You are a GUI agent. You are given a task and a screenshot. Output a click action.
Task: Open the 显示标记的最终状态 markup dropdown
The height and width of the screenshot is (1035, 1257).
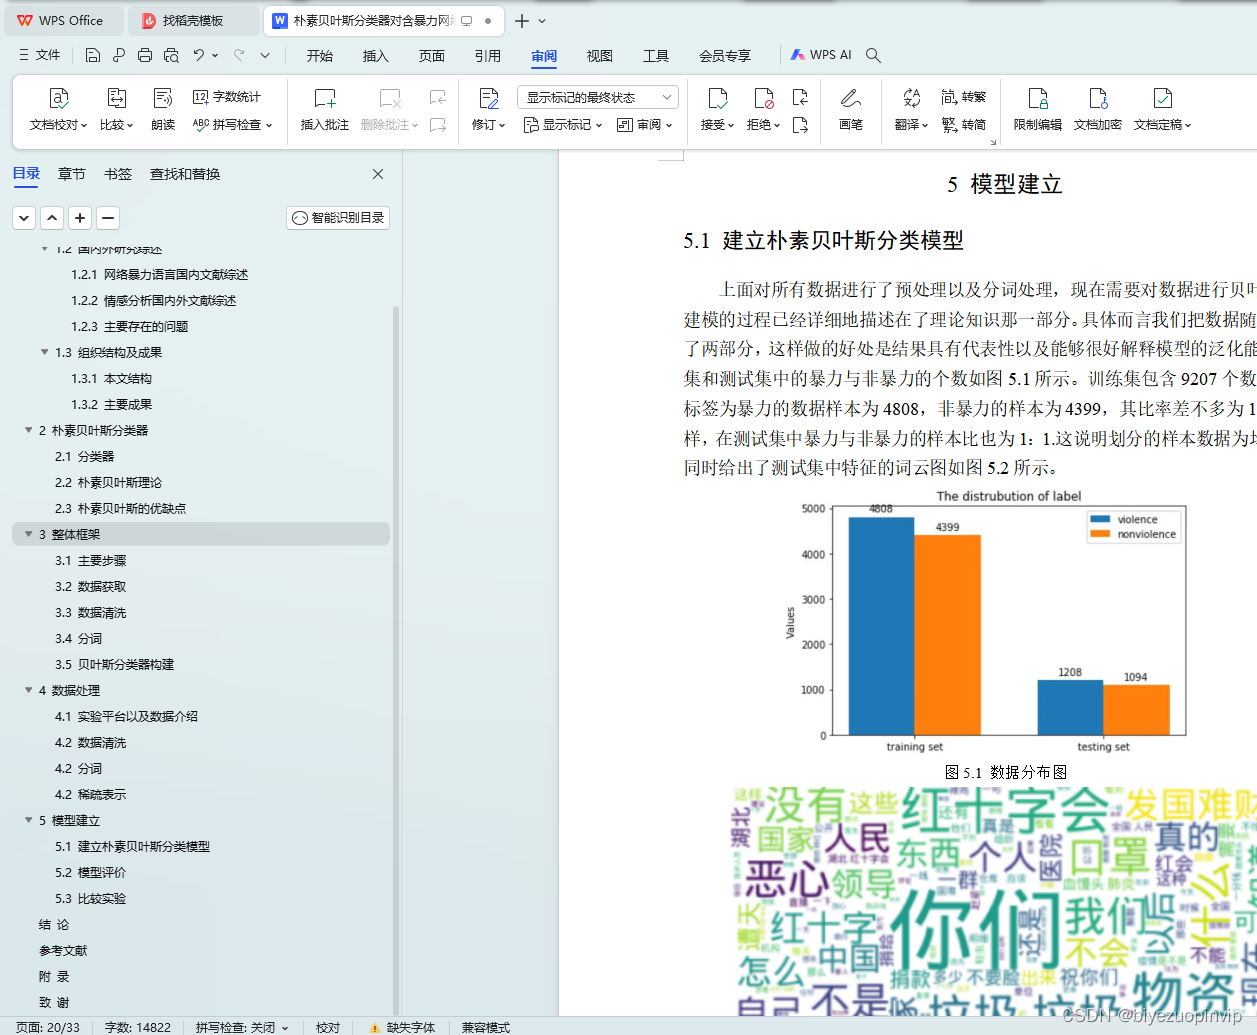(x=597, y=96)
